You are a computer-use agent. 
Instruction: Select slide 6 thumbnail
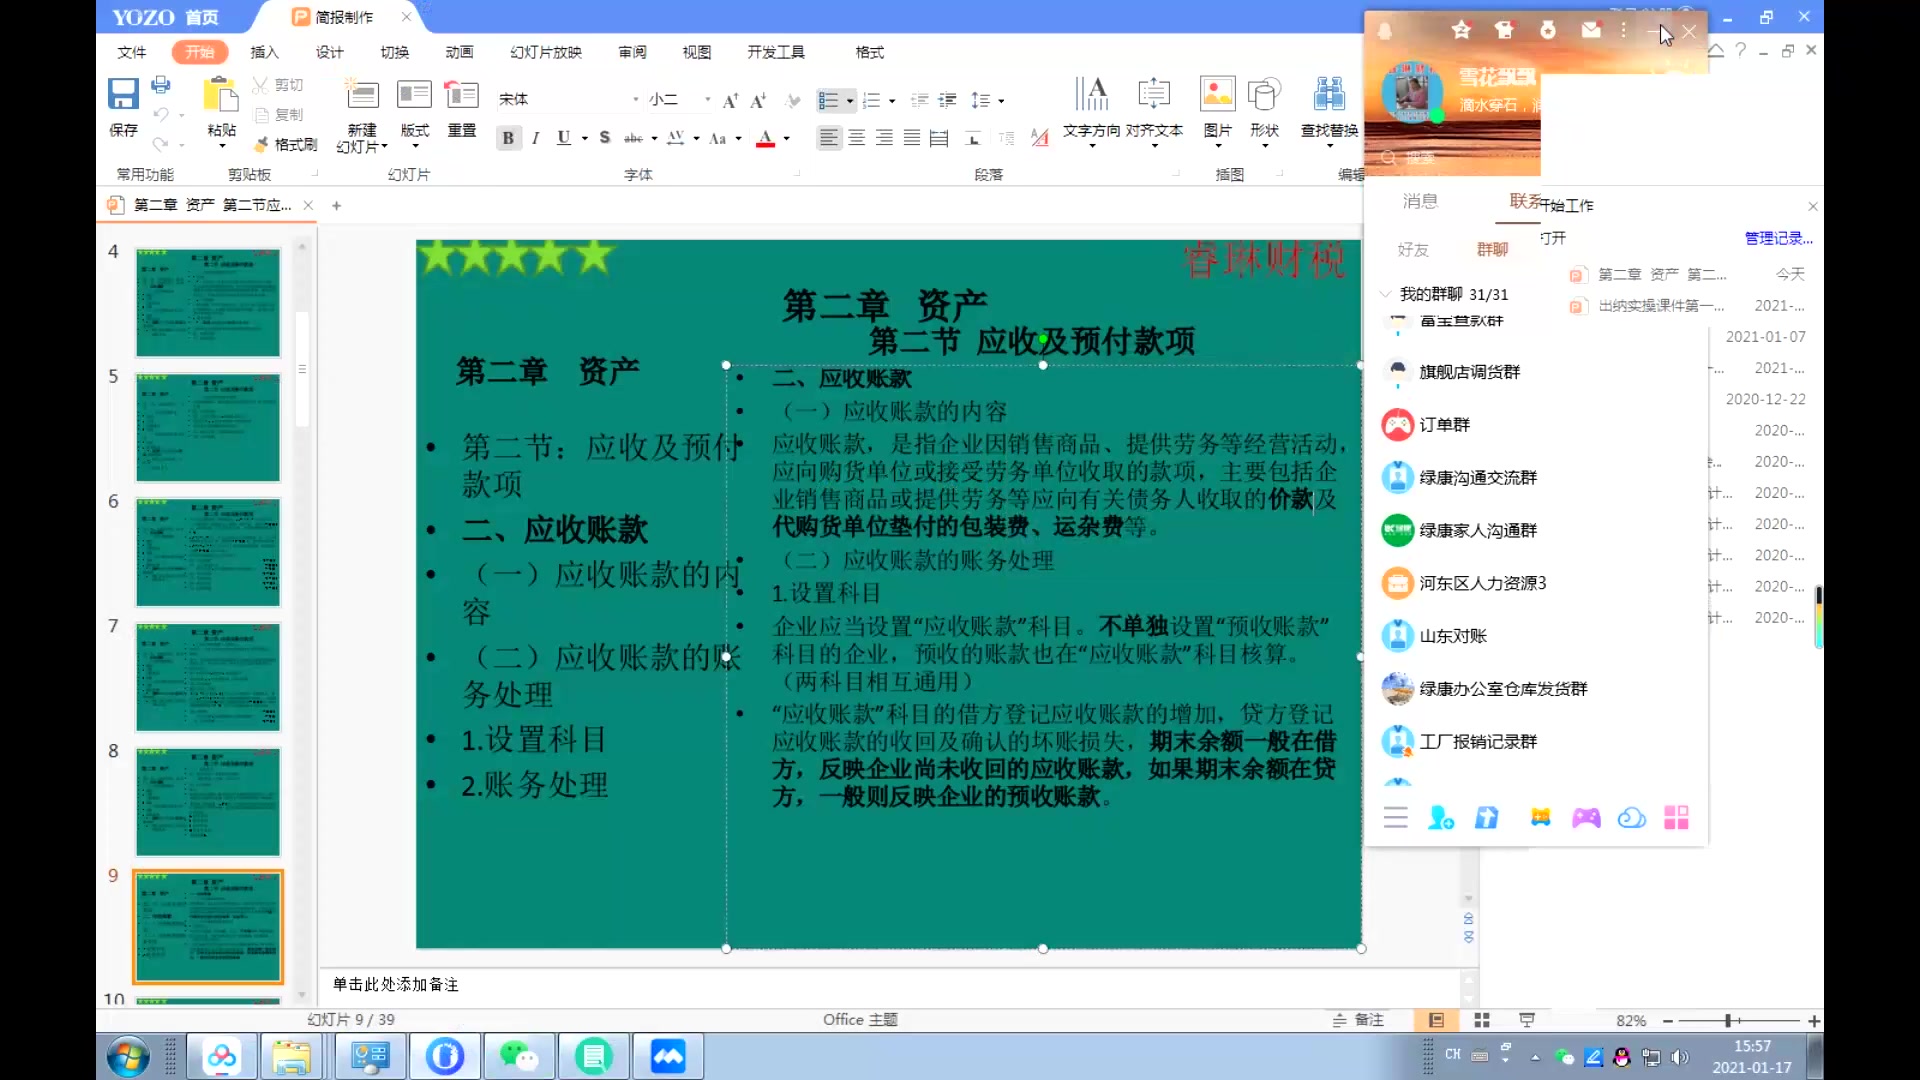click(x=208, y=553)
